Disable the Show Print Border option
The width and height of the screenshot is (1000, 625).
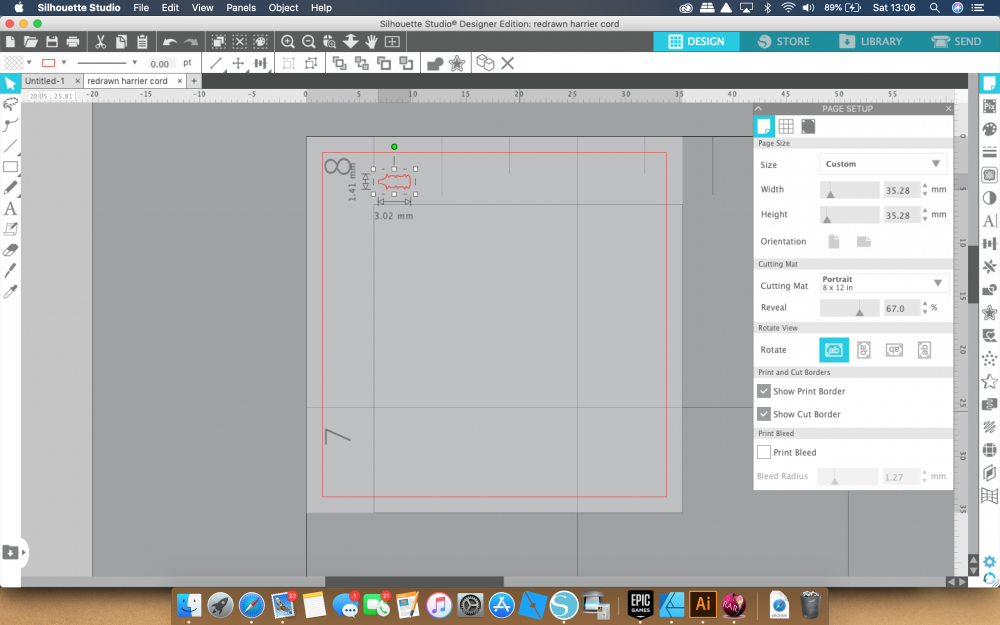(763, 391)
